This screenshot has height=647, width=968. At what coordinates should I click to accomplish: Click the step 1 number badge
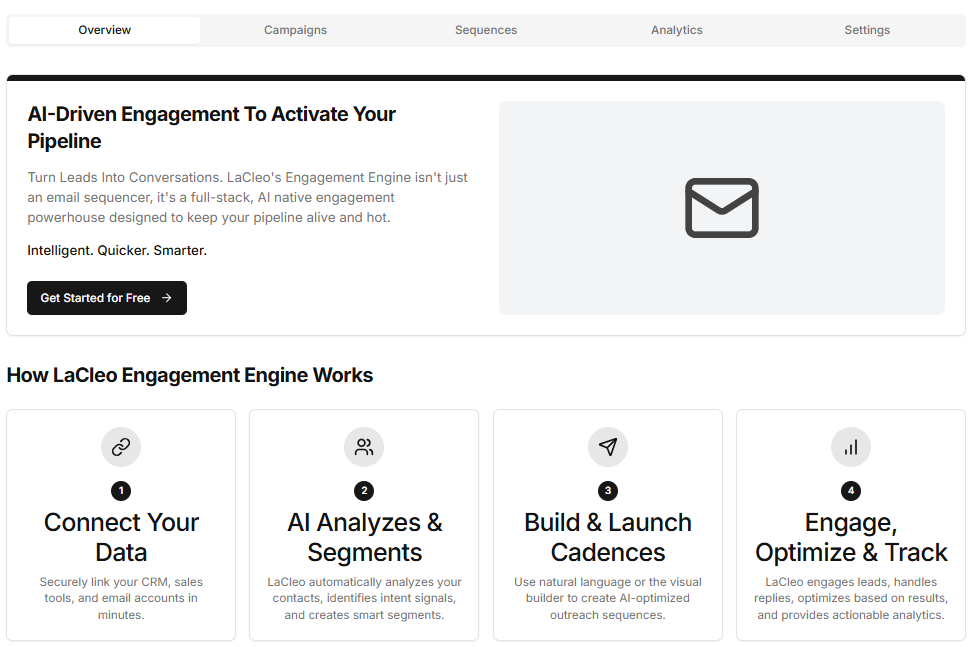[121, 491]
